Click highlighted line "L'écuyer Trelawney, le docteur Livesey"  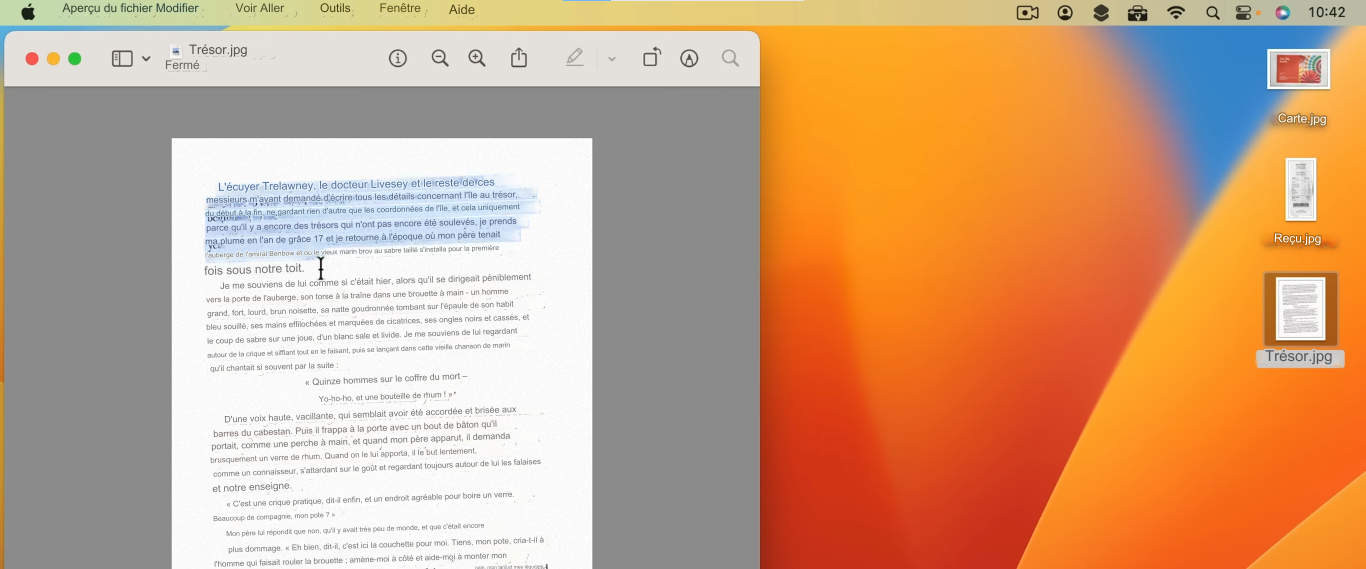click(356, 185)
